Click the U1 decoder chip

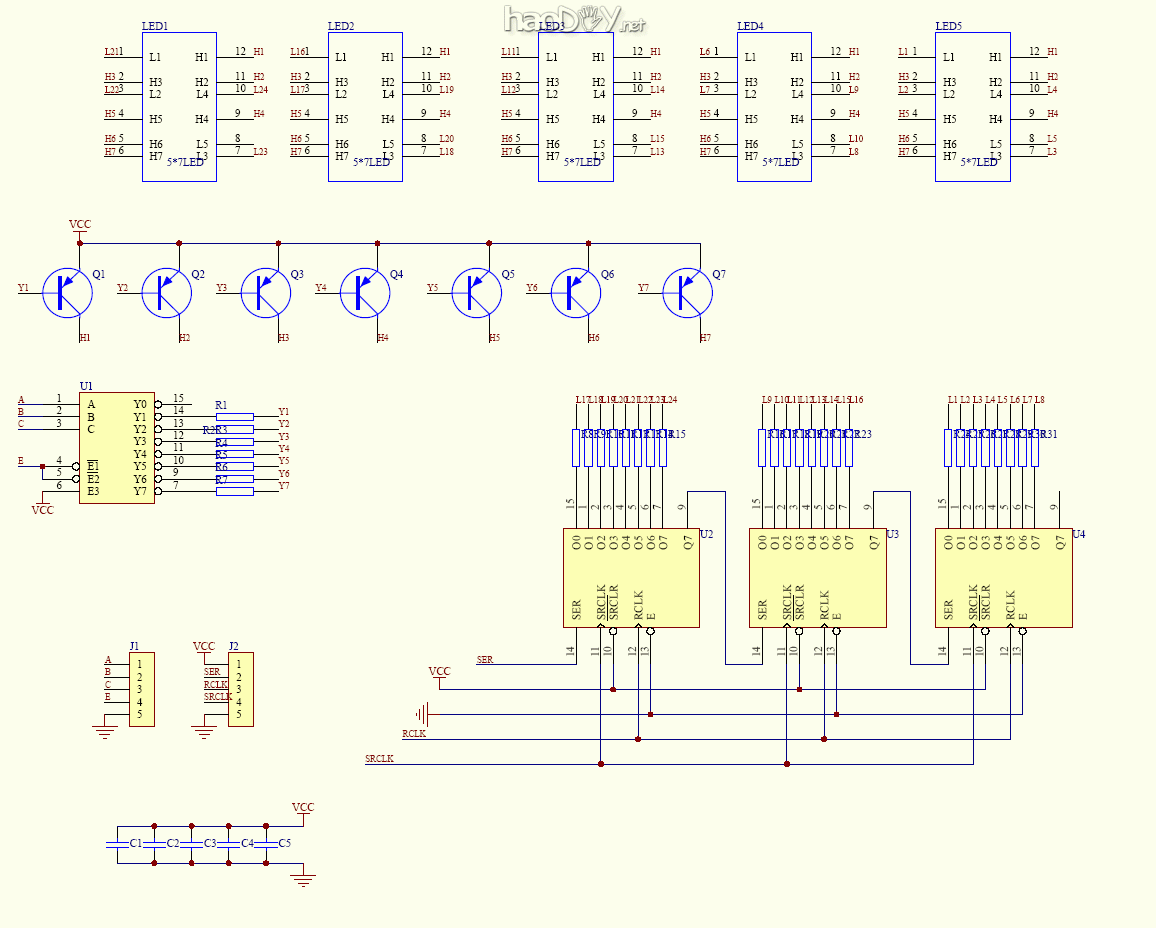(117, 447)
